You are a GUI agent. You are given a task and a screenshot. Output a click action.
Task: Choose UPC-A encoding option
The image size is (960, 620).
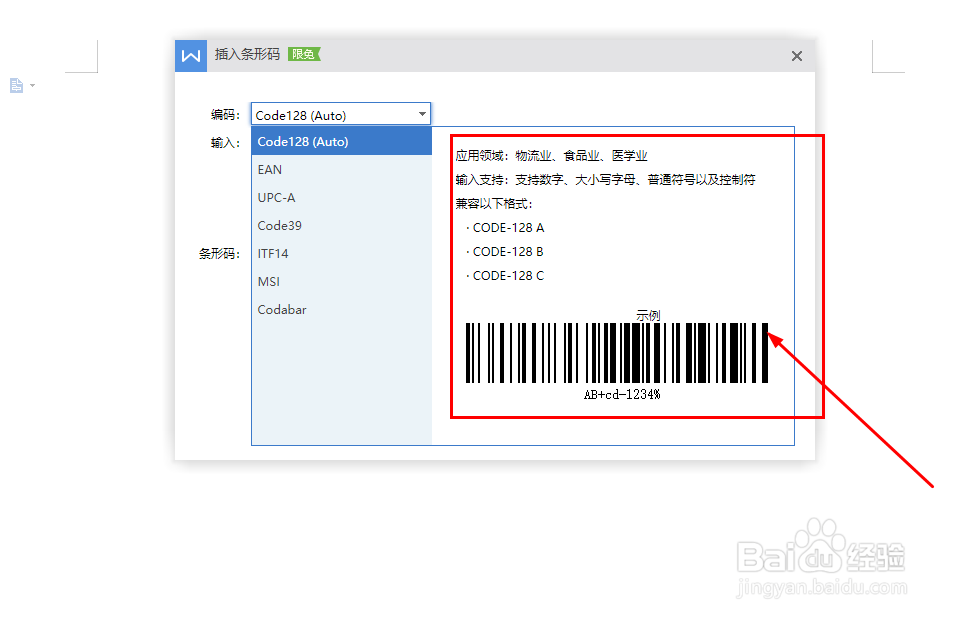click(x=342, y=198)
